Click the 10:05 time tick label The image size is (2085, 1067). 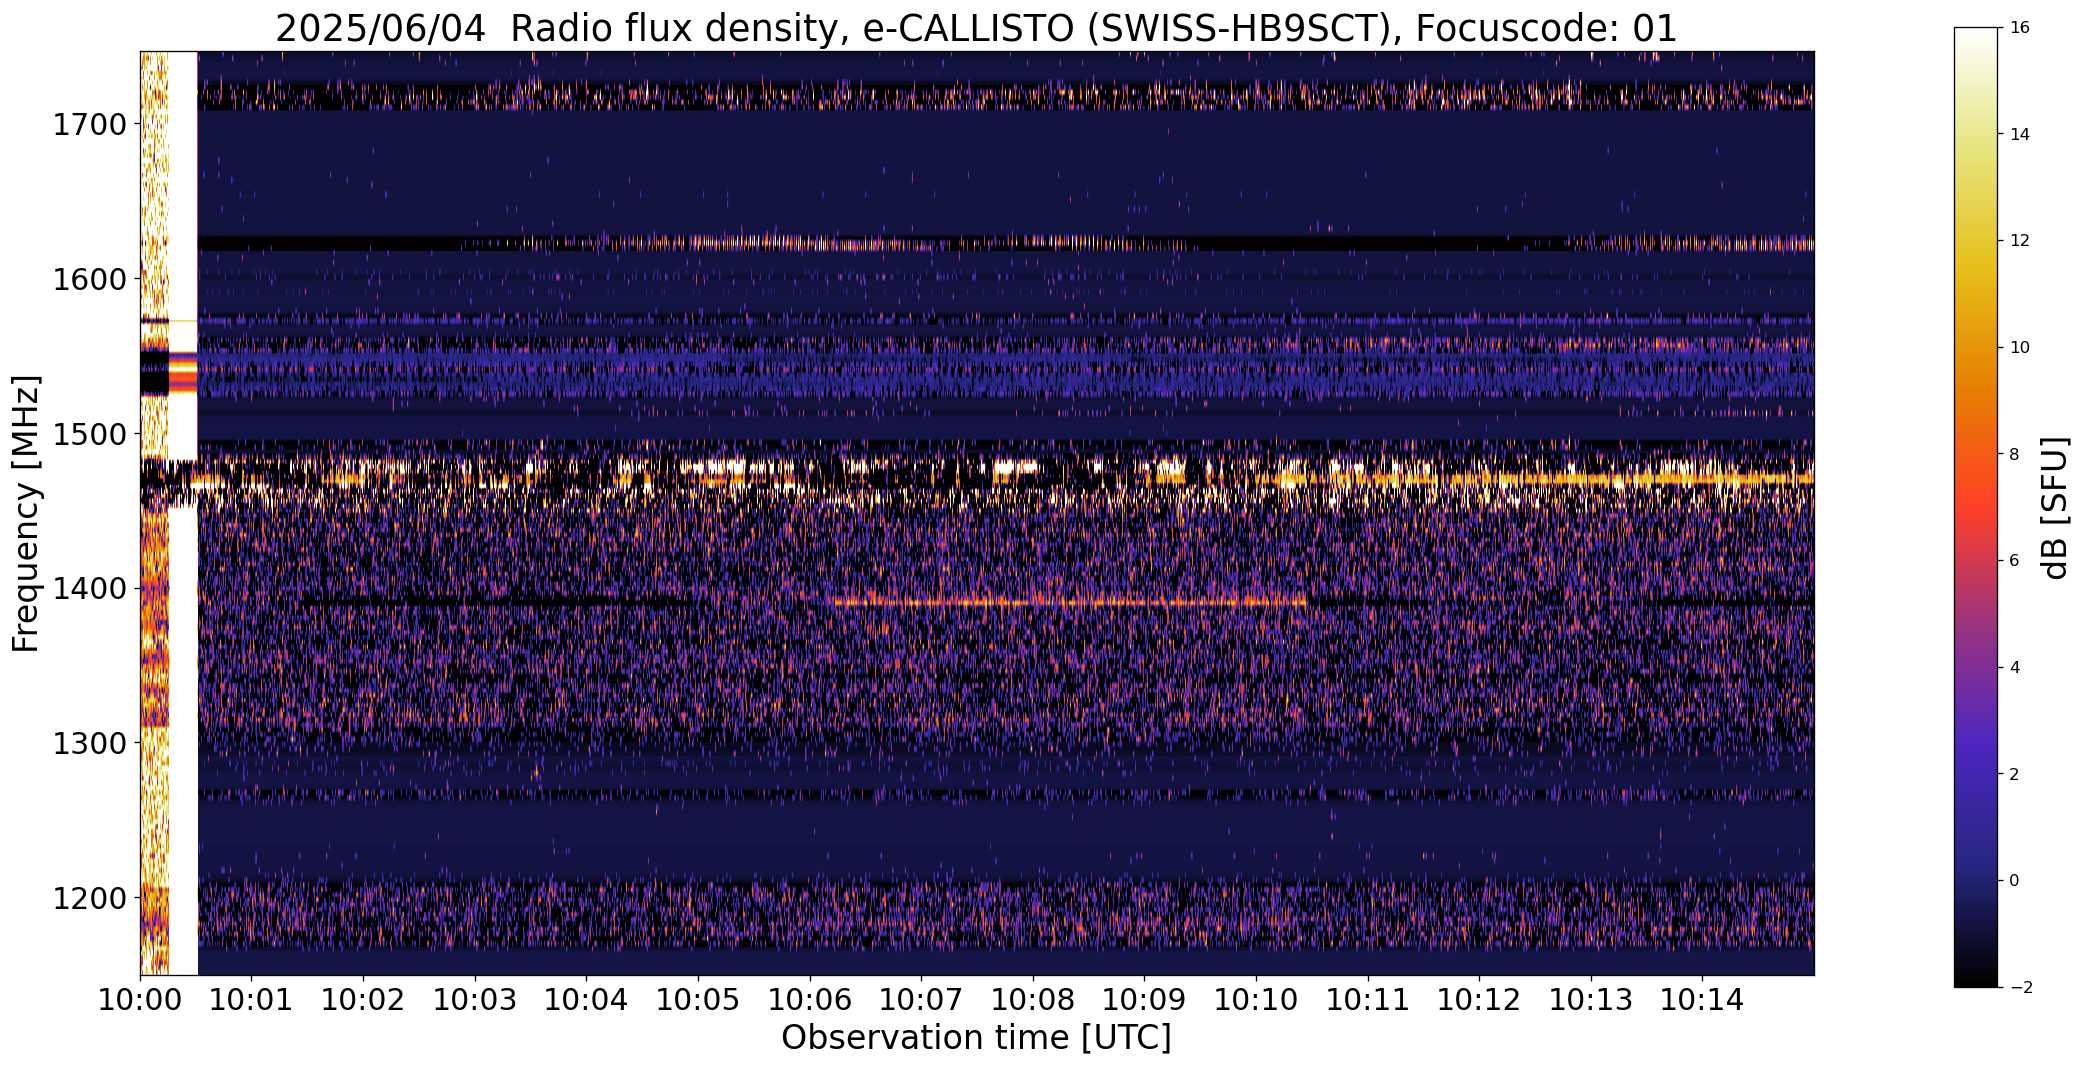698,1000
